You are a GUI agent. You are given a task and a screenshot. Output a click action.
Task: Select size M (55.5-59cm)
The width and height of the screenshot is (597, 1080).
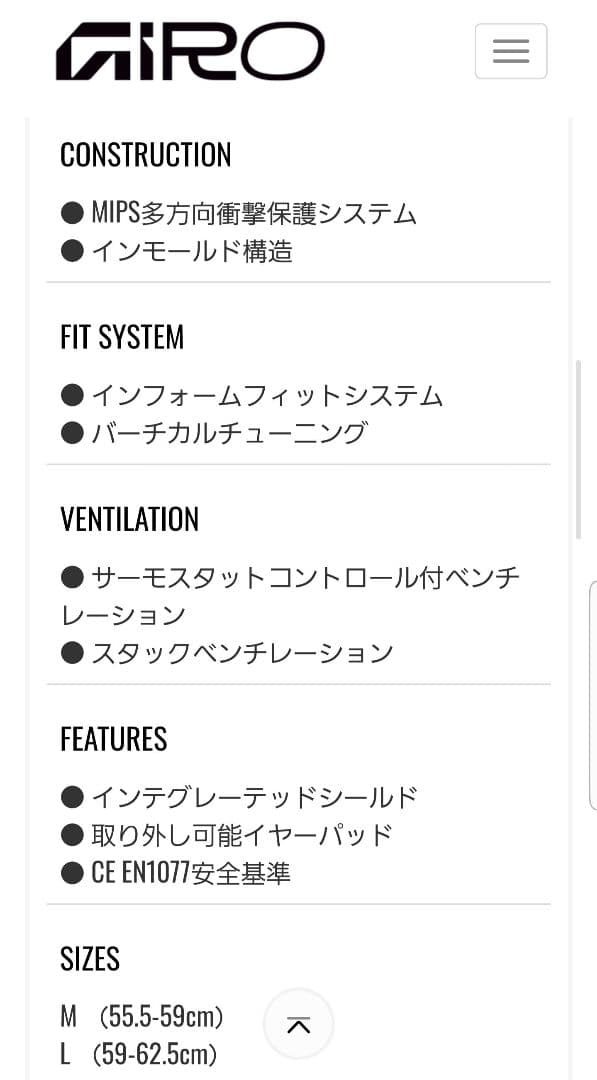[x=140, y=1016]
